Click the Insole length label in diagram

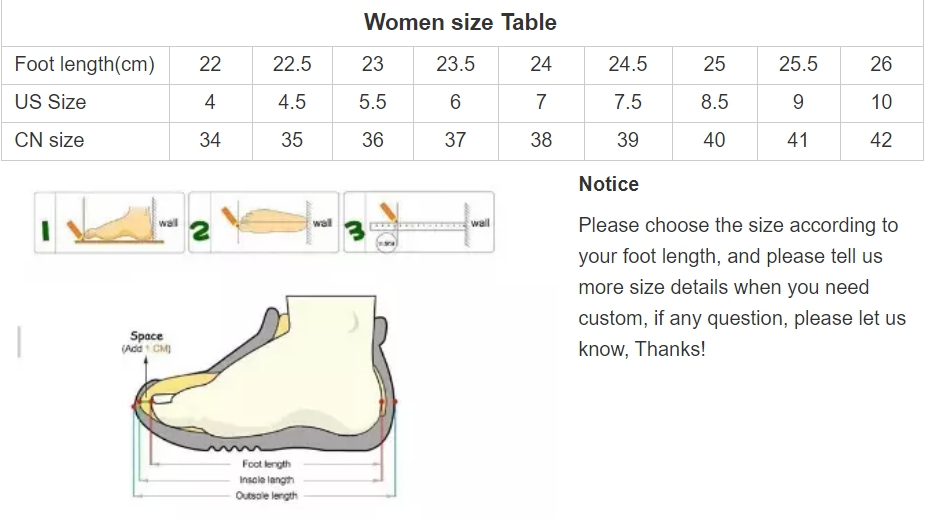(x=266, y=480)
